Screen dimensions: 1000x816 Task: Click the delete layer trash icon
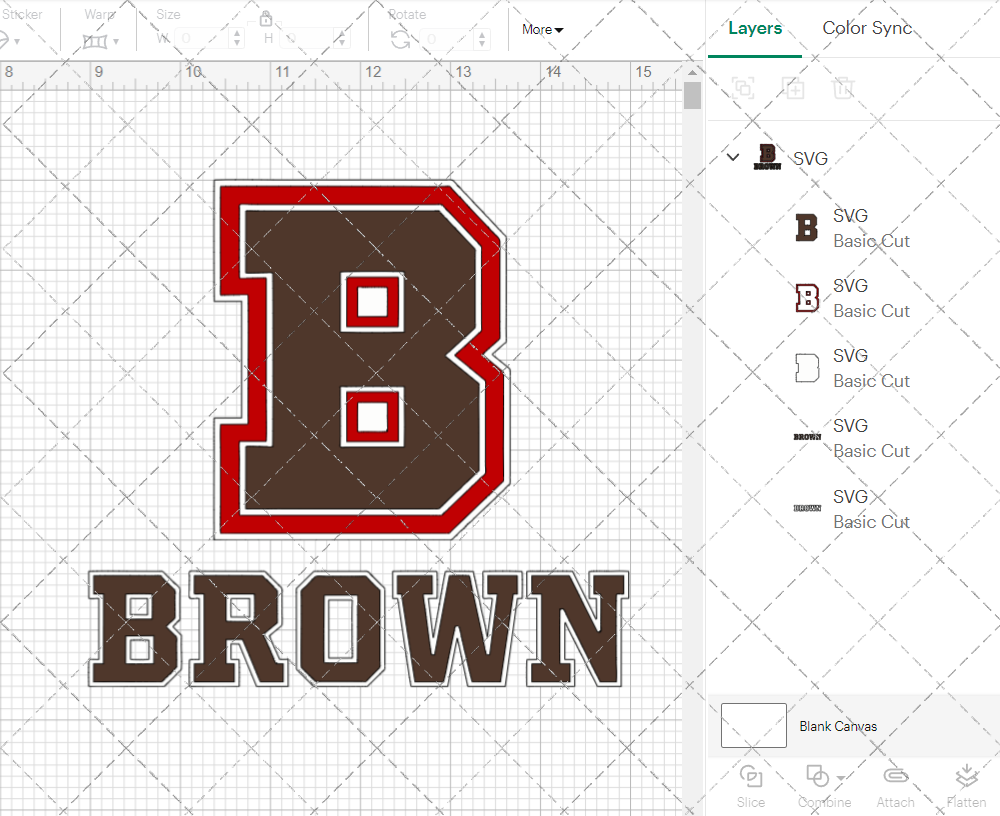844,88
